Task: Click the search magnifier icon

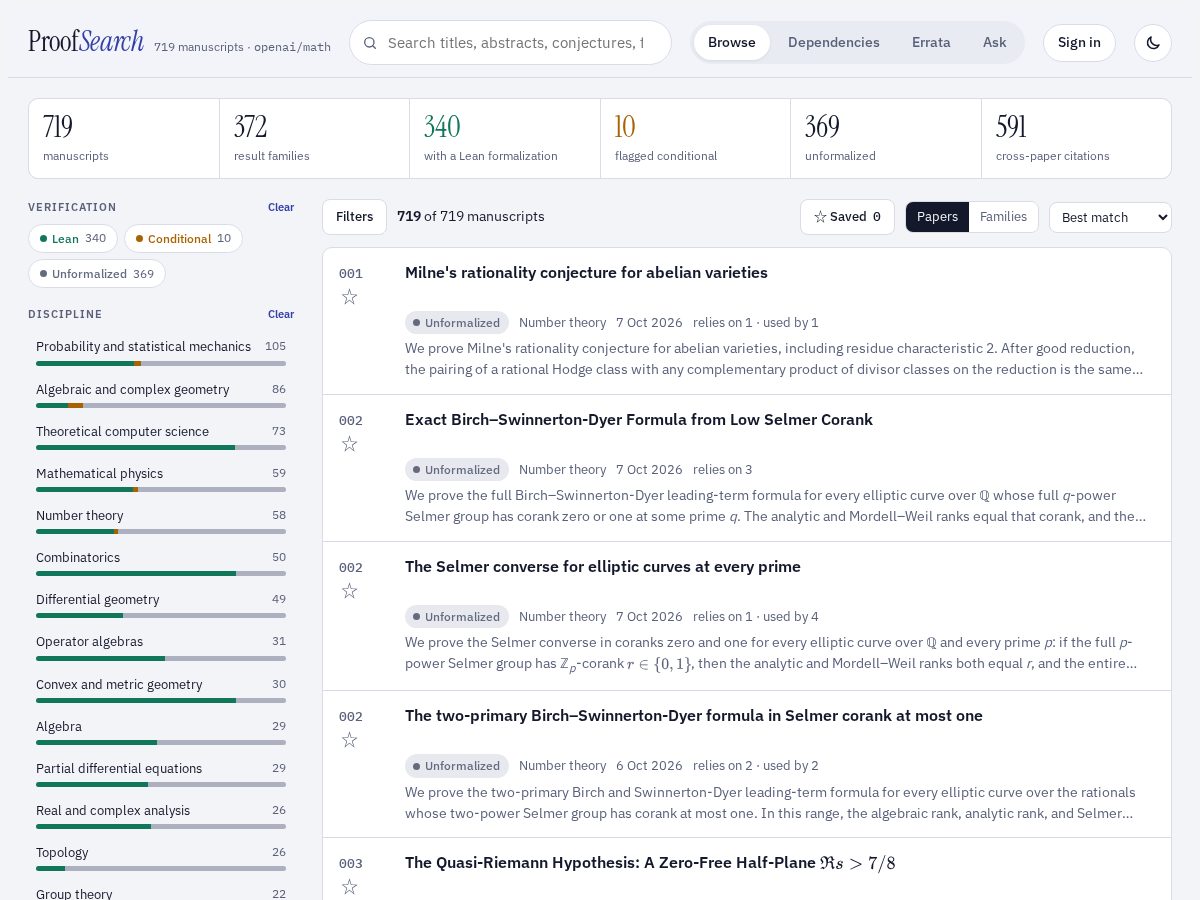Action: (370, 43)
